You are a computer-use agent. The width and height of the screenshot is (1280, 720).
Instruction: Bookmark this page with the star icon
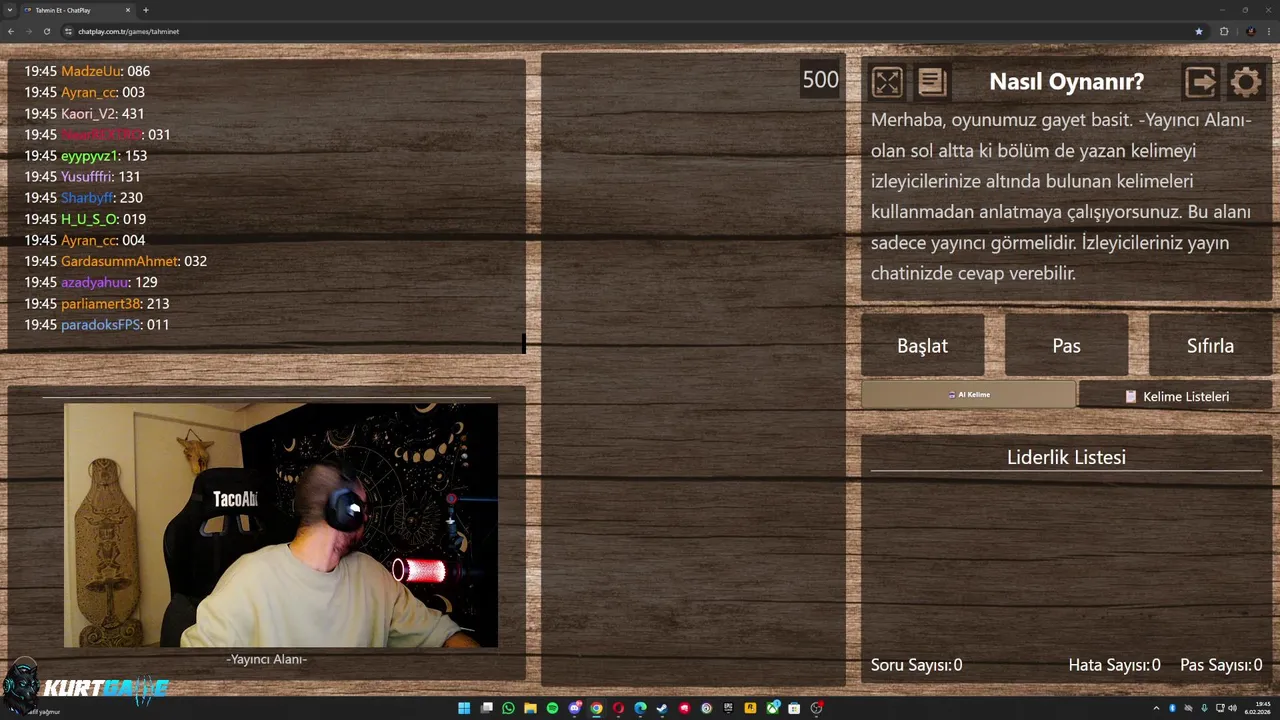pos(1199,31)
